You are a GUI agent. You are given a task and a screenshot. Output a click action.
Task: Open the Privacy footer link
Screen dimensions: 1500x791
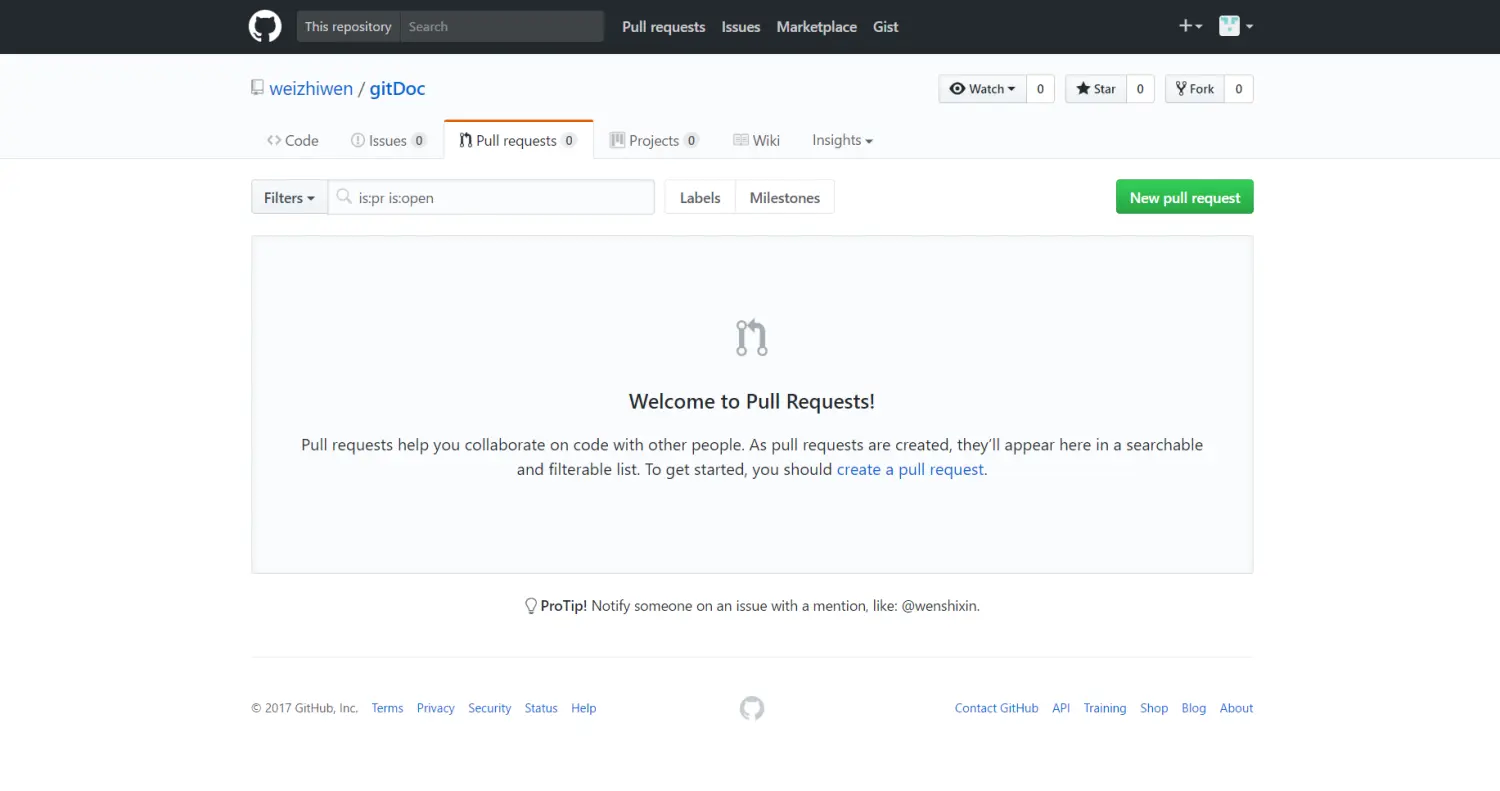click(x=436, y=708)
